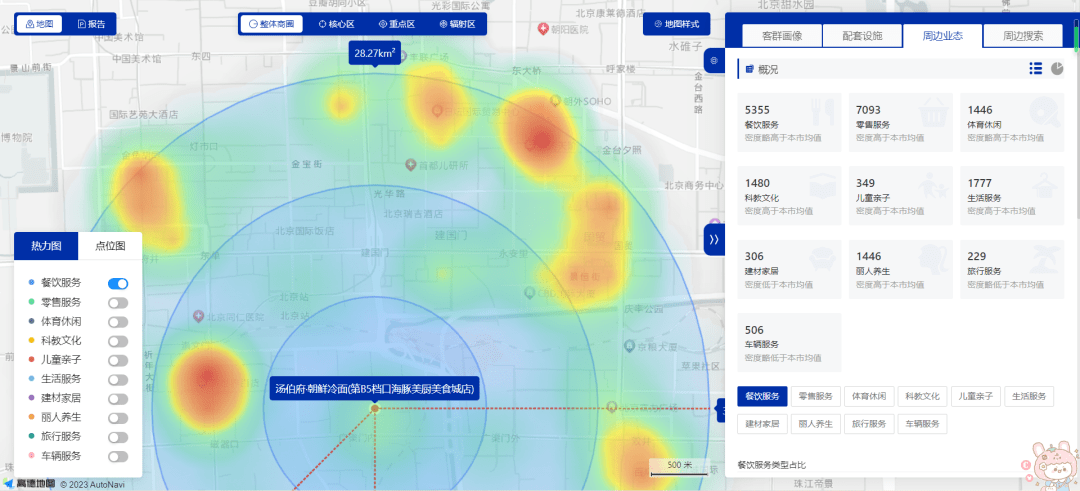Click the 506 车辆服务 overview card

(x=789, y=342)
